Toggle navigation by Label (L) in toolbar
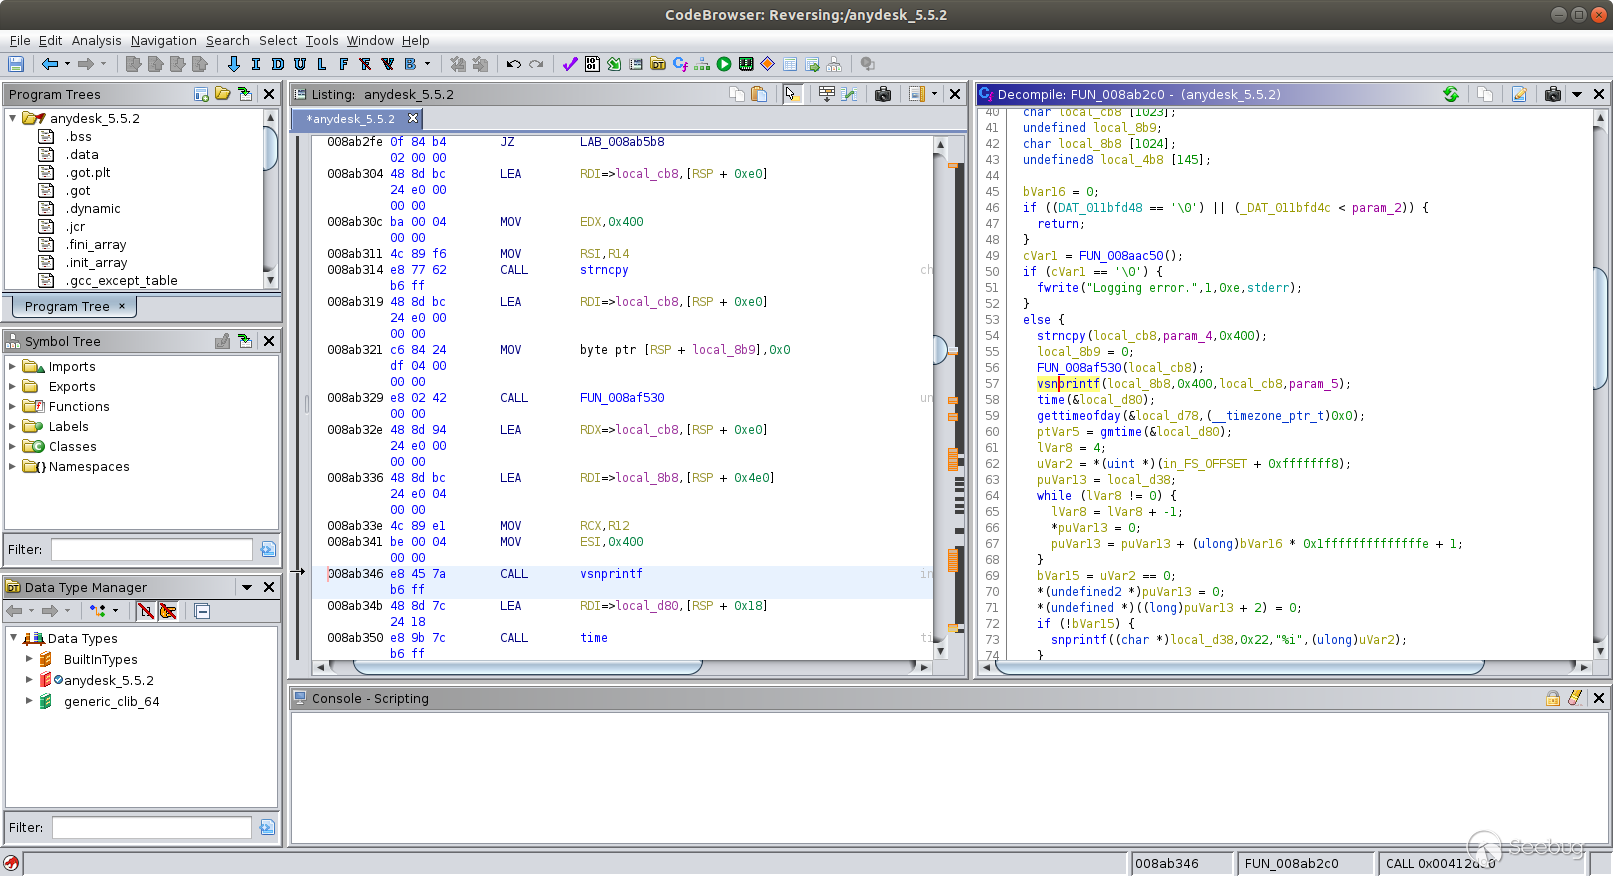 pos(322,64)
